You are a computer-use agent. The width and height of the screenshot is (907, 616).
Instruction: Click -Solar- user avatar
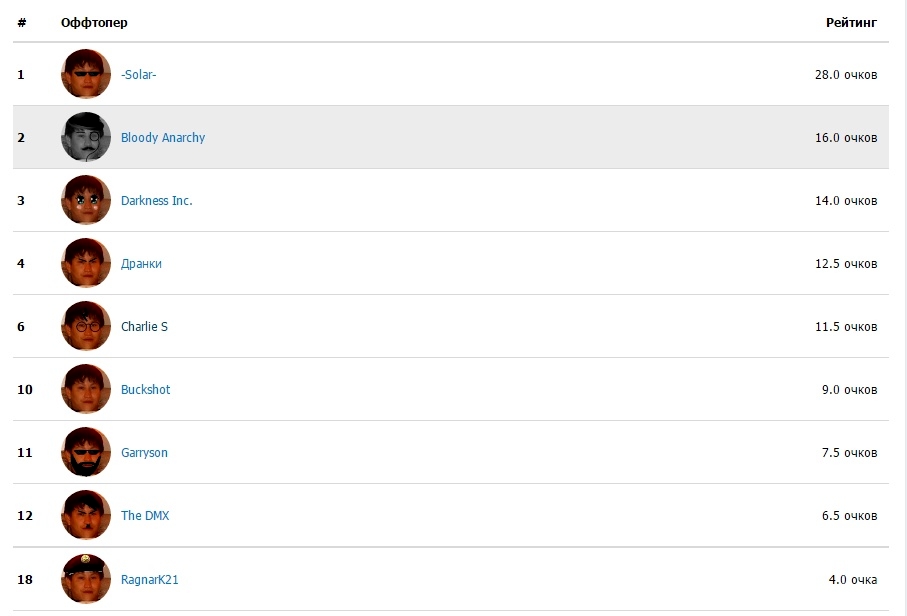click(x=86, y=74)
